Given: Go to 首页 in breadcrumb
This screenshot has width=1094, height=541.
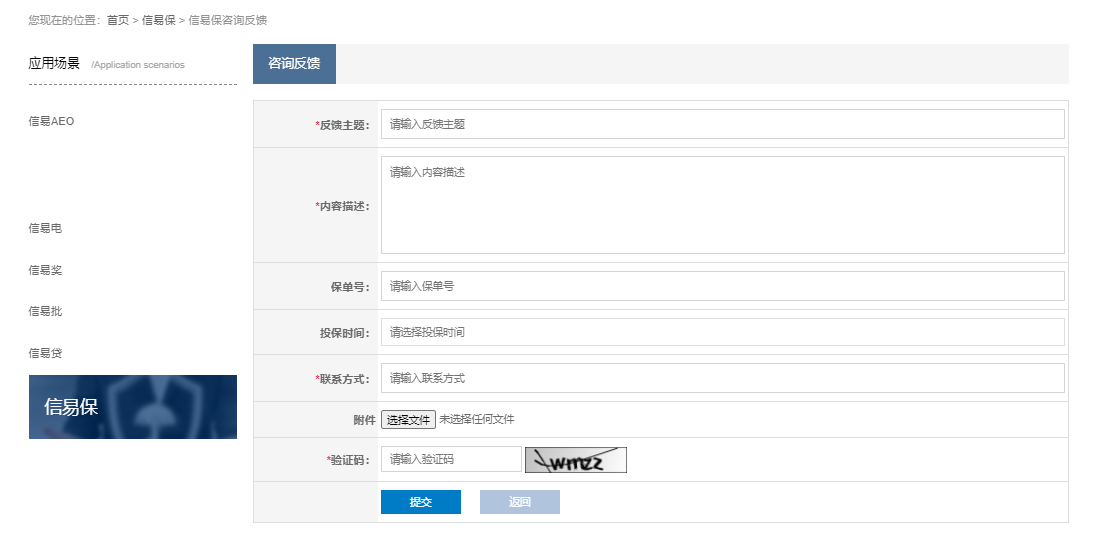Looking at the screenshot, I should point(118,20).
